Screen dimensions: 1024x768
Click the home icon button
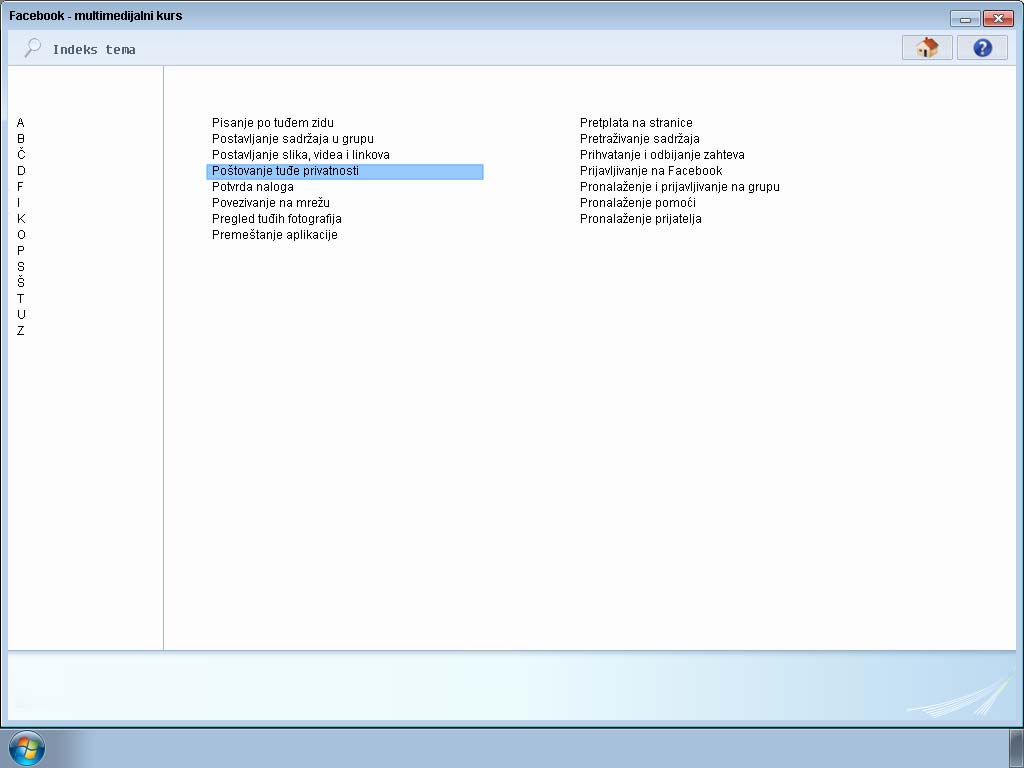pos(927,48)
